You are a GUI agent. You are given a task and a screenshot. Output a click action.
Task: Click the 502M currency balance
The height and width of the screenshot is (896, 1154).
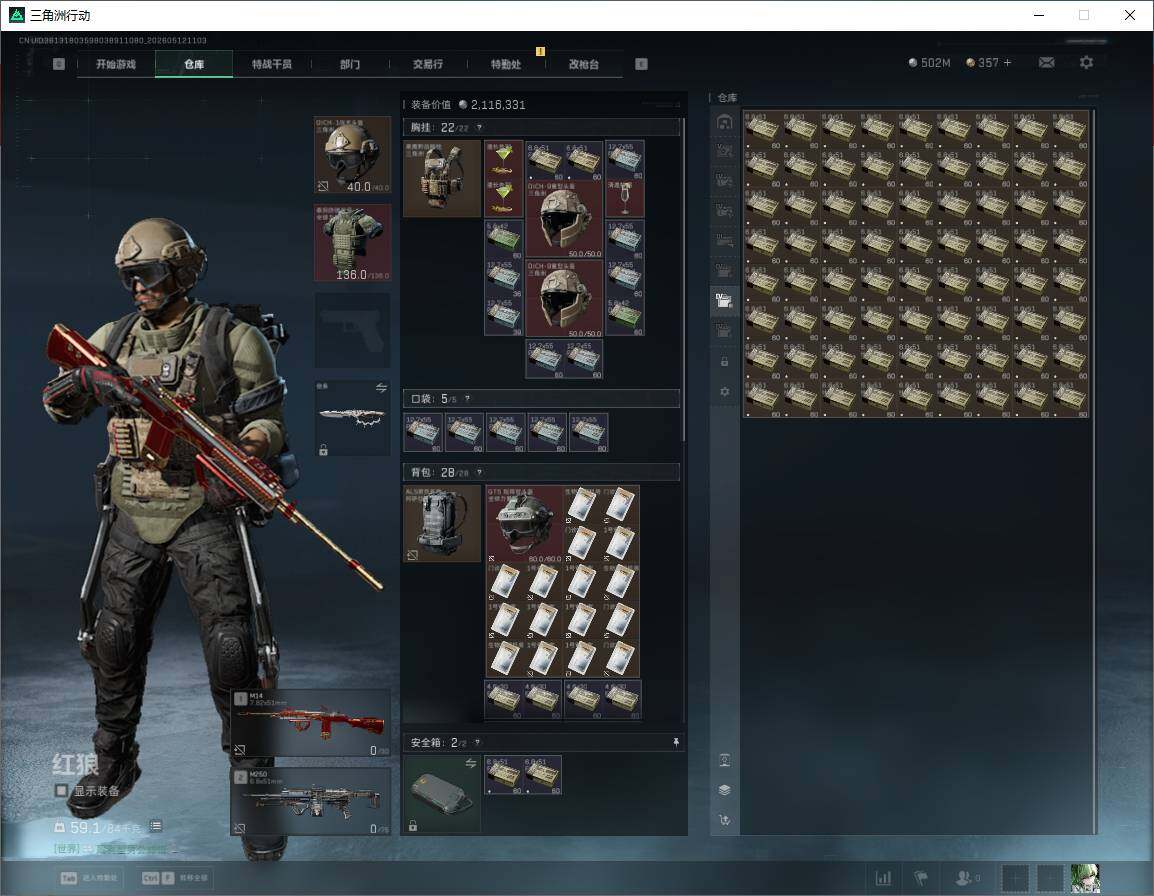(930, 63)
